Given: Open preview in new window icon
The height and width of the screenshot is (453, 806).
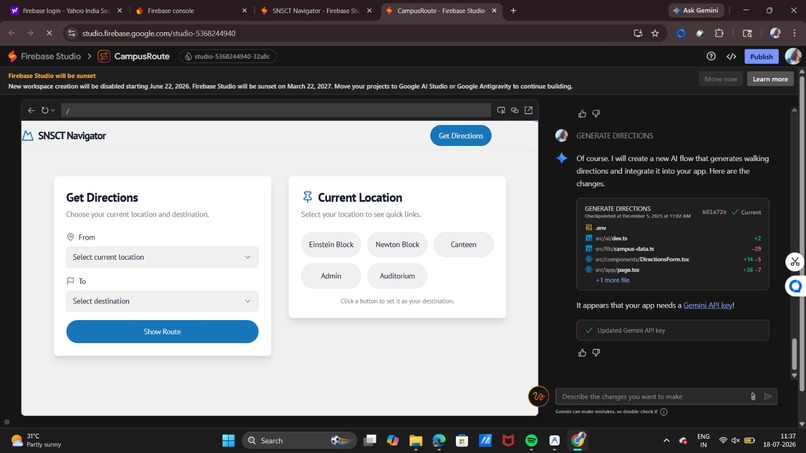Looking at the screenshot, I should coord(528,110).
